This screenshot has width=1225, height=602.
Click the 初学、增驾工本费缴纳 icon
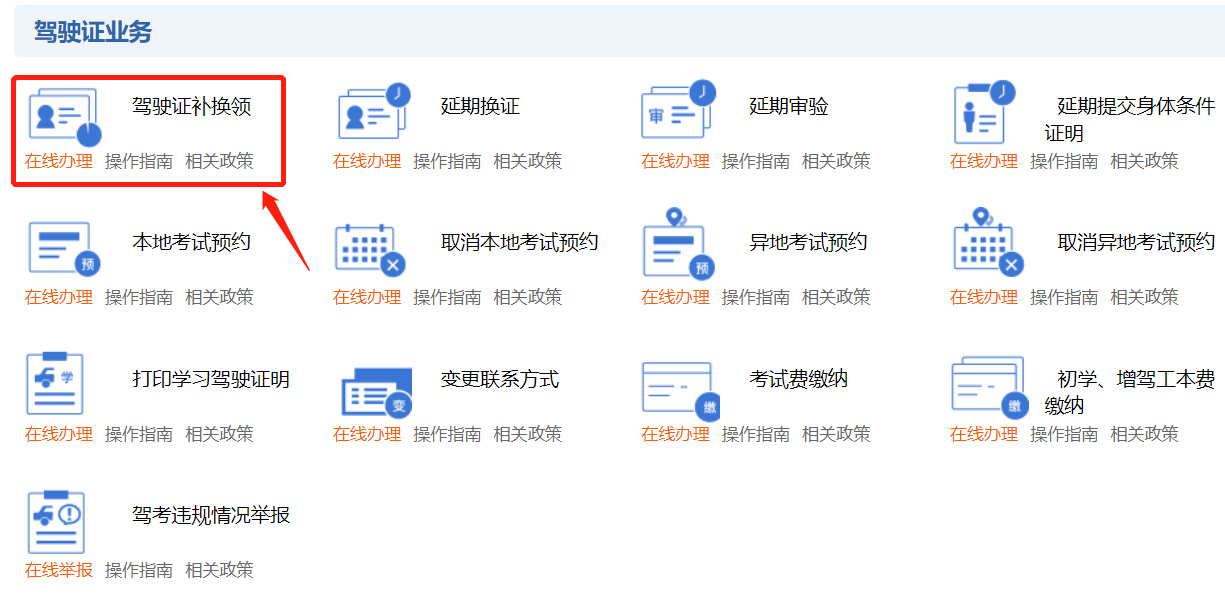coord(989,387)
